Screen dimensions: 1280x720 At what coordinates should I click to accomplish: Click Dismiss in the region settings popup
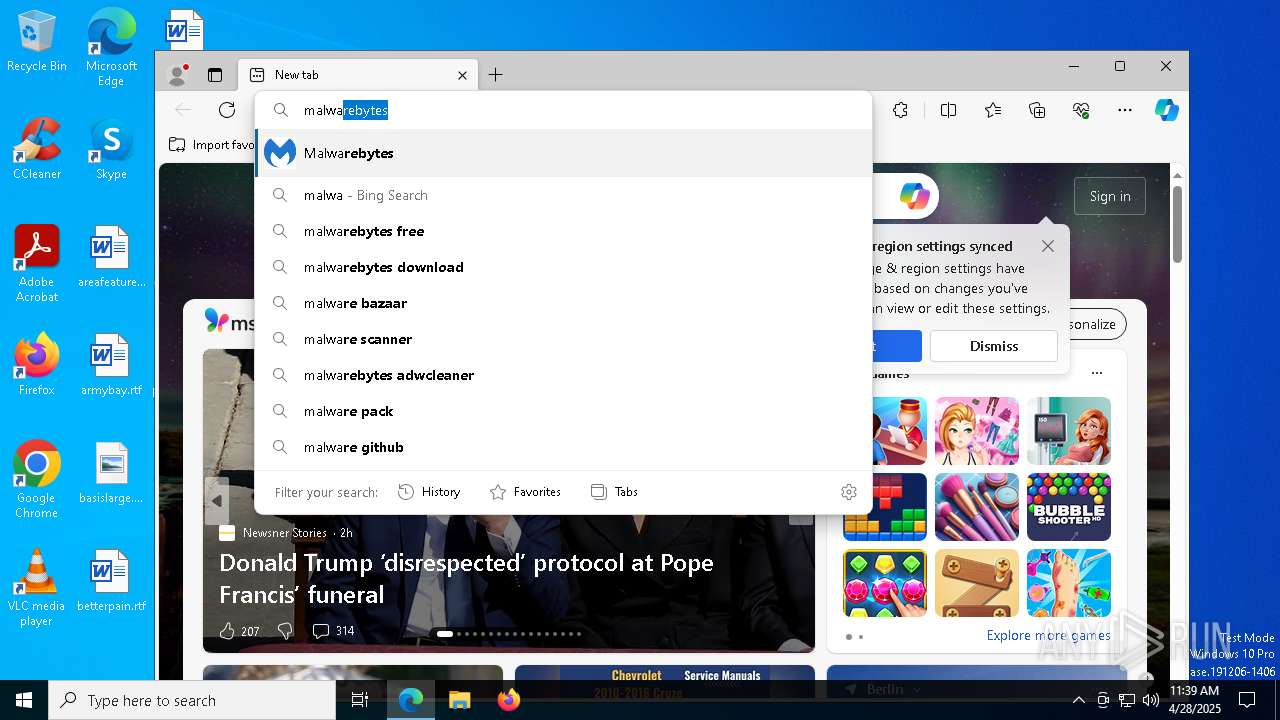click(994, 346)
